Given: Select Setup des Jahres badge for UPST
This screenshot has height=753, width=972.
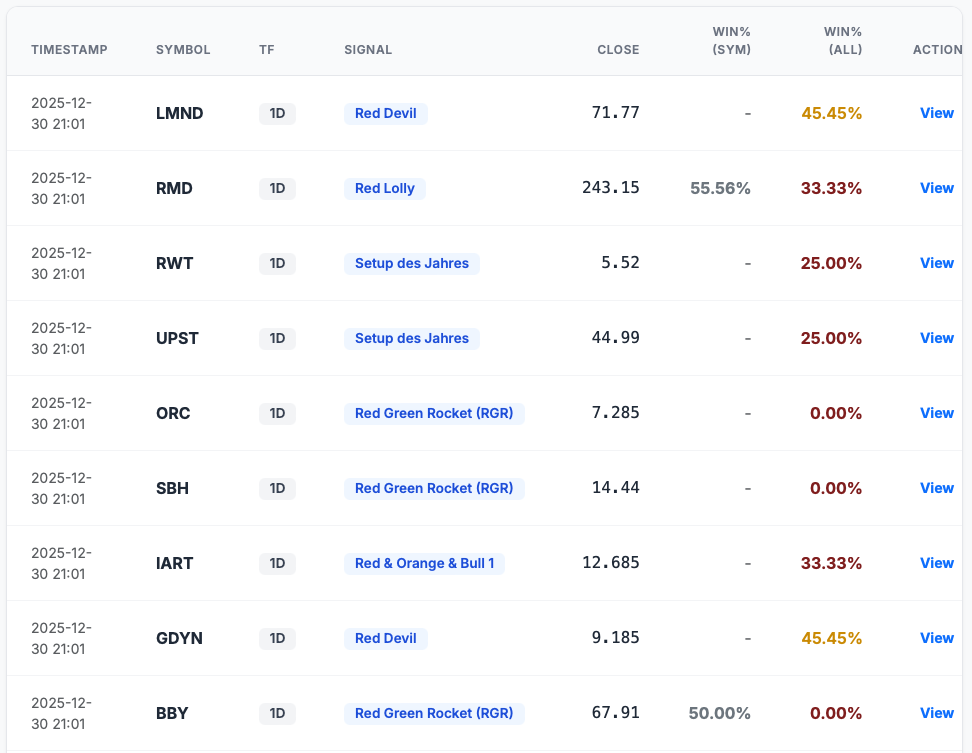Looking at the screenshot, I should [x=411, y=338].
